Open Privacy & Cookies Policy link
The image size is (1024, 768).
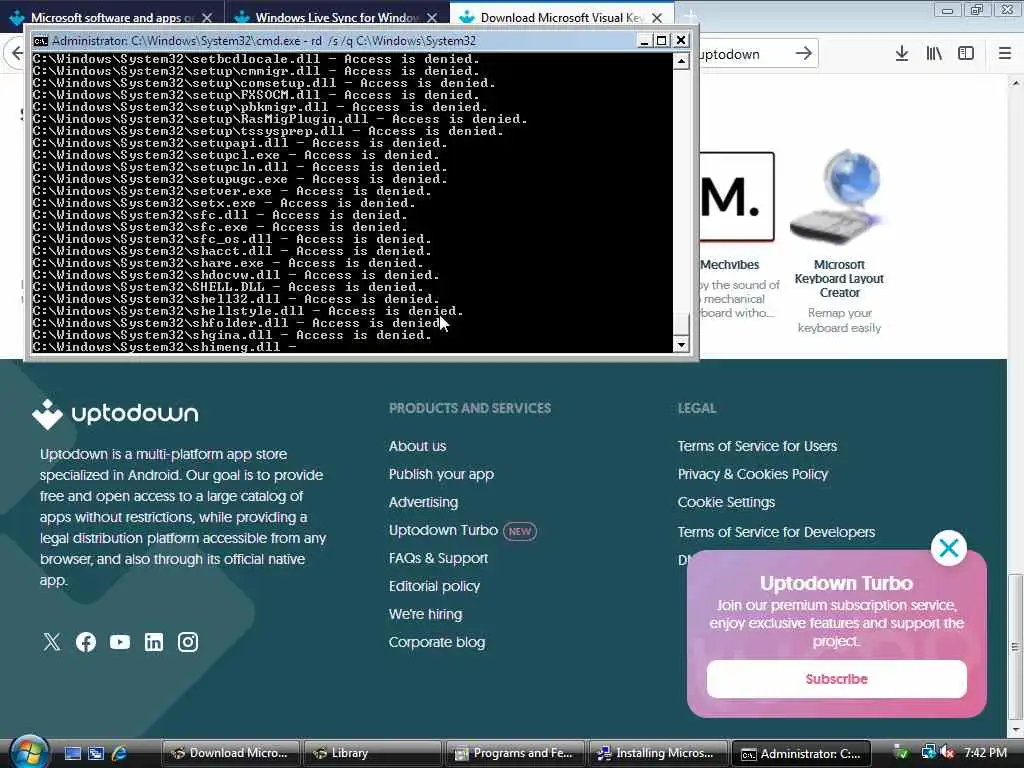[x=752, y=474]
